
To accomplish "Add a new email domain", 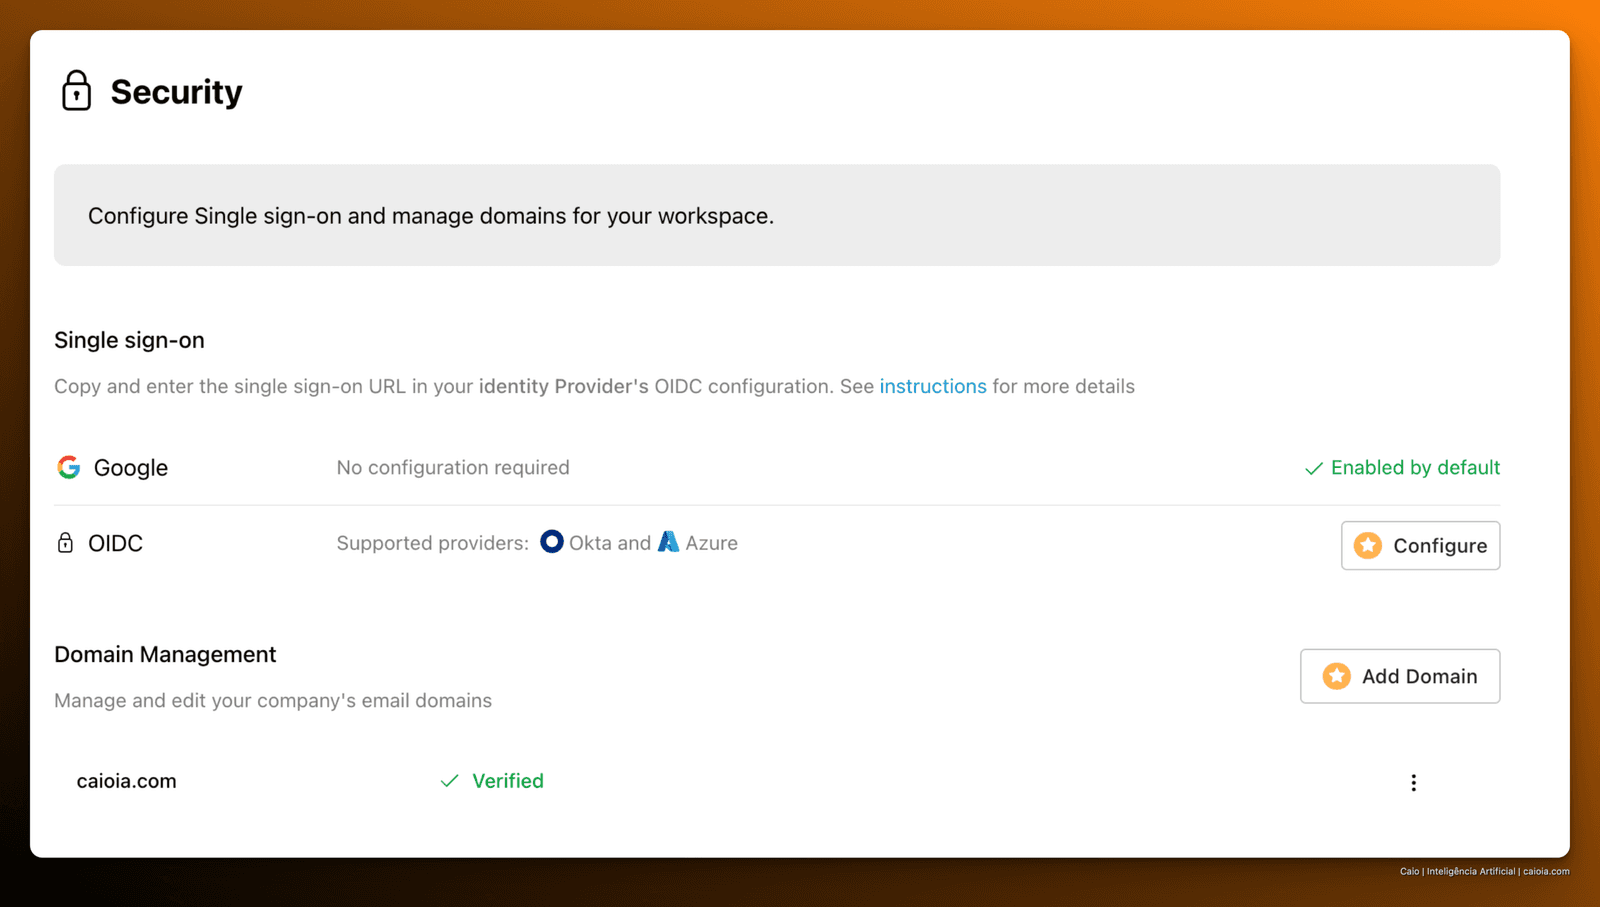I will pos(1400,676).
